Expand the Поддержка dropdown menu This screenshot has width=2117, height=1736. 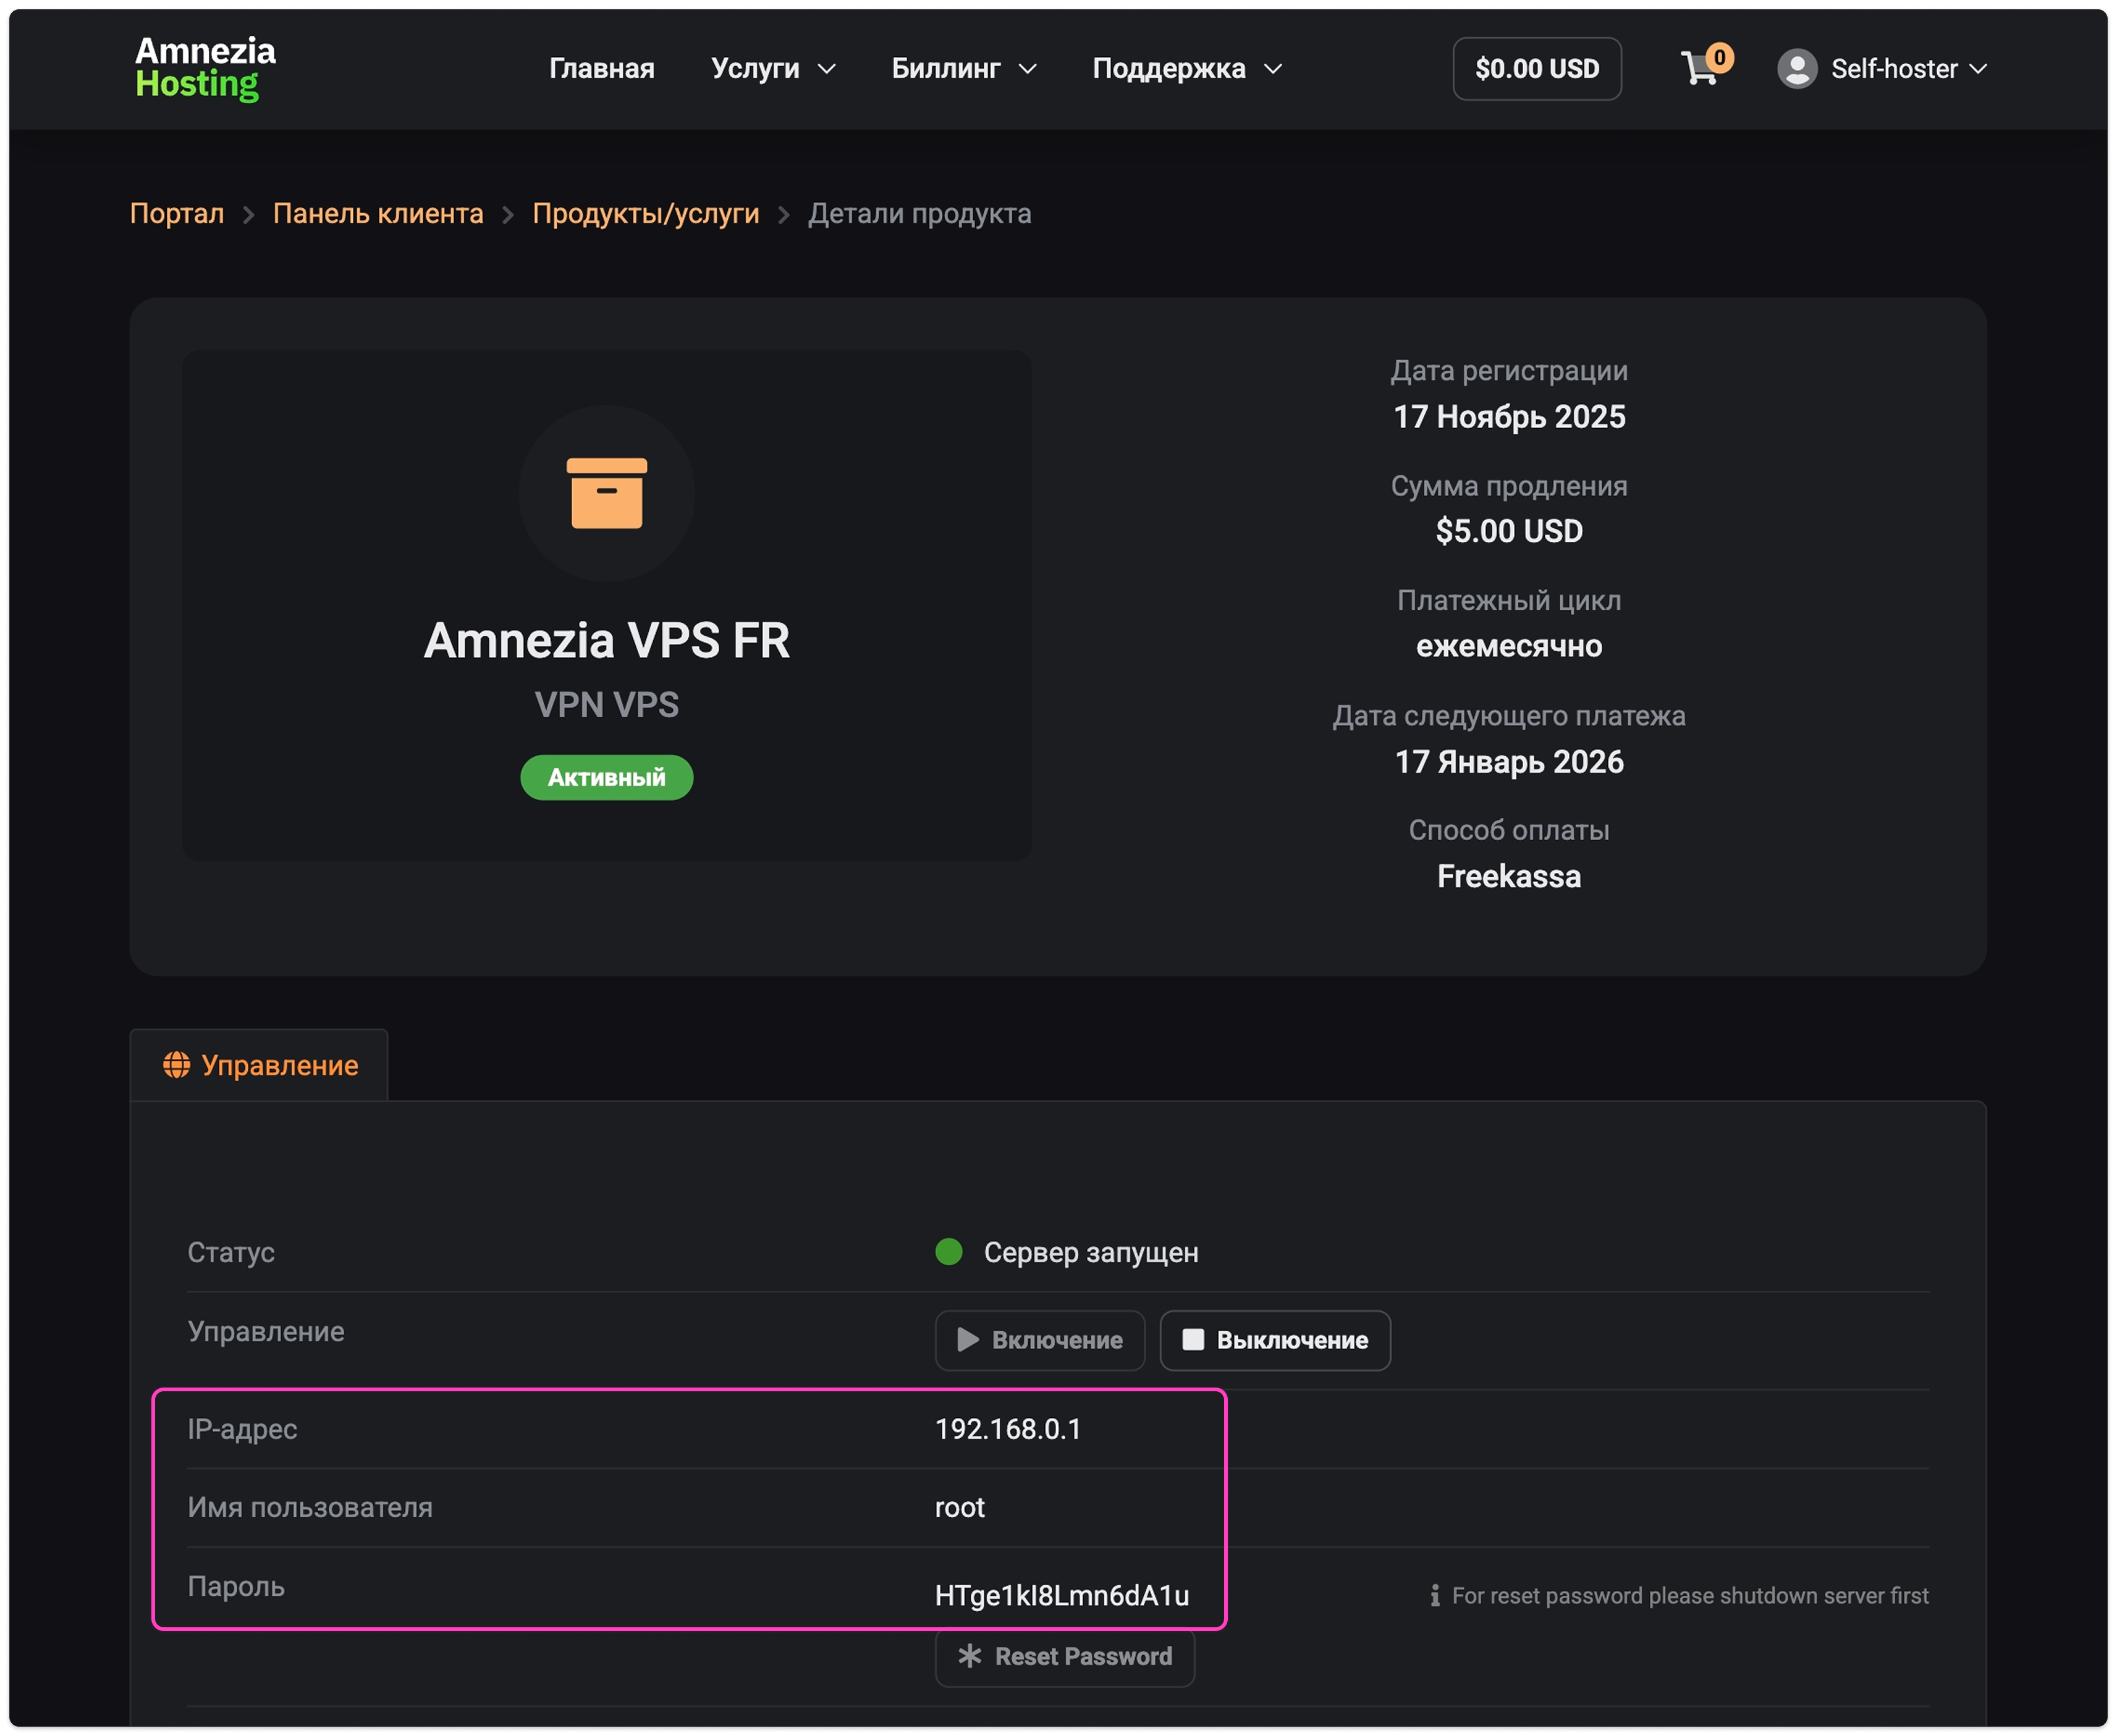click(1186, 69)
